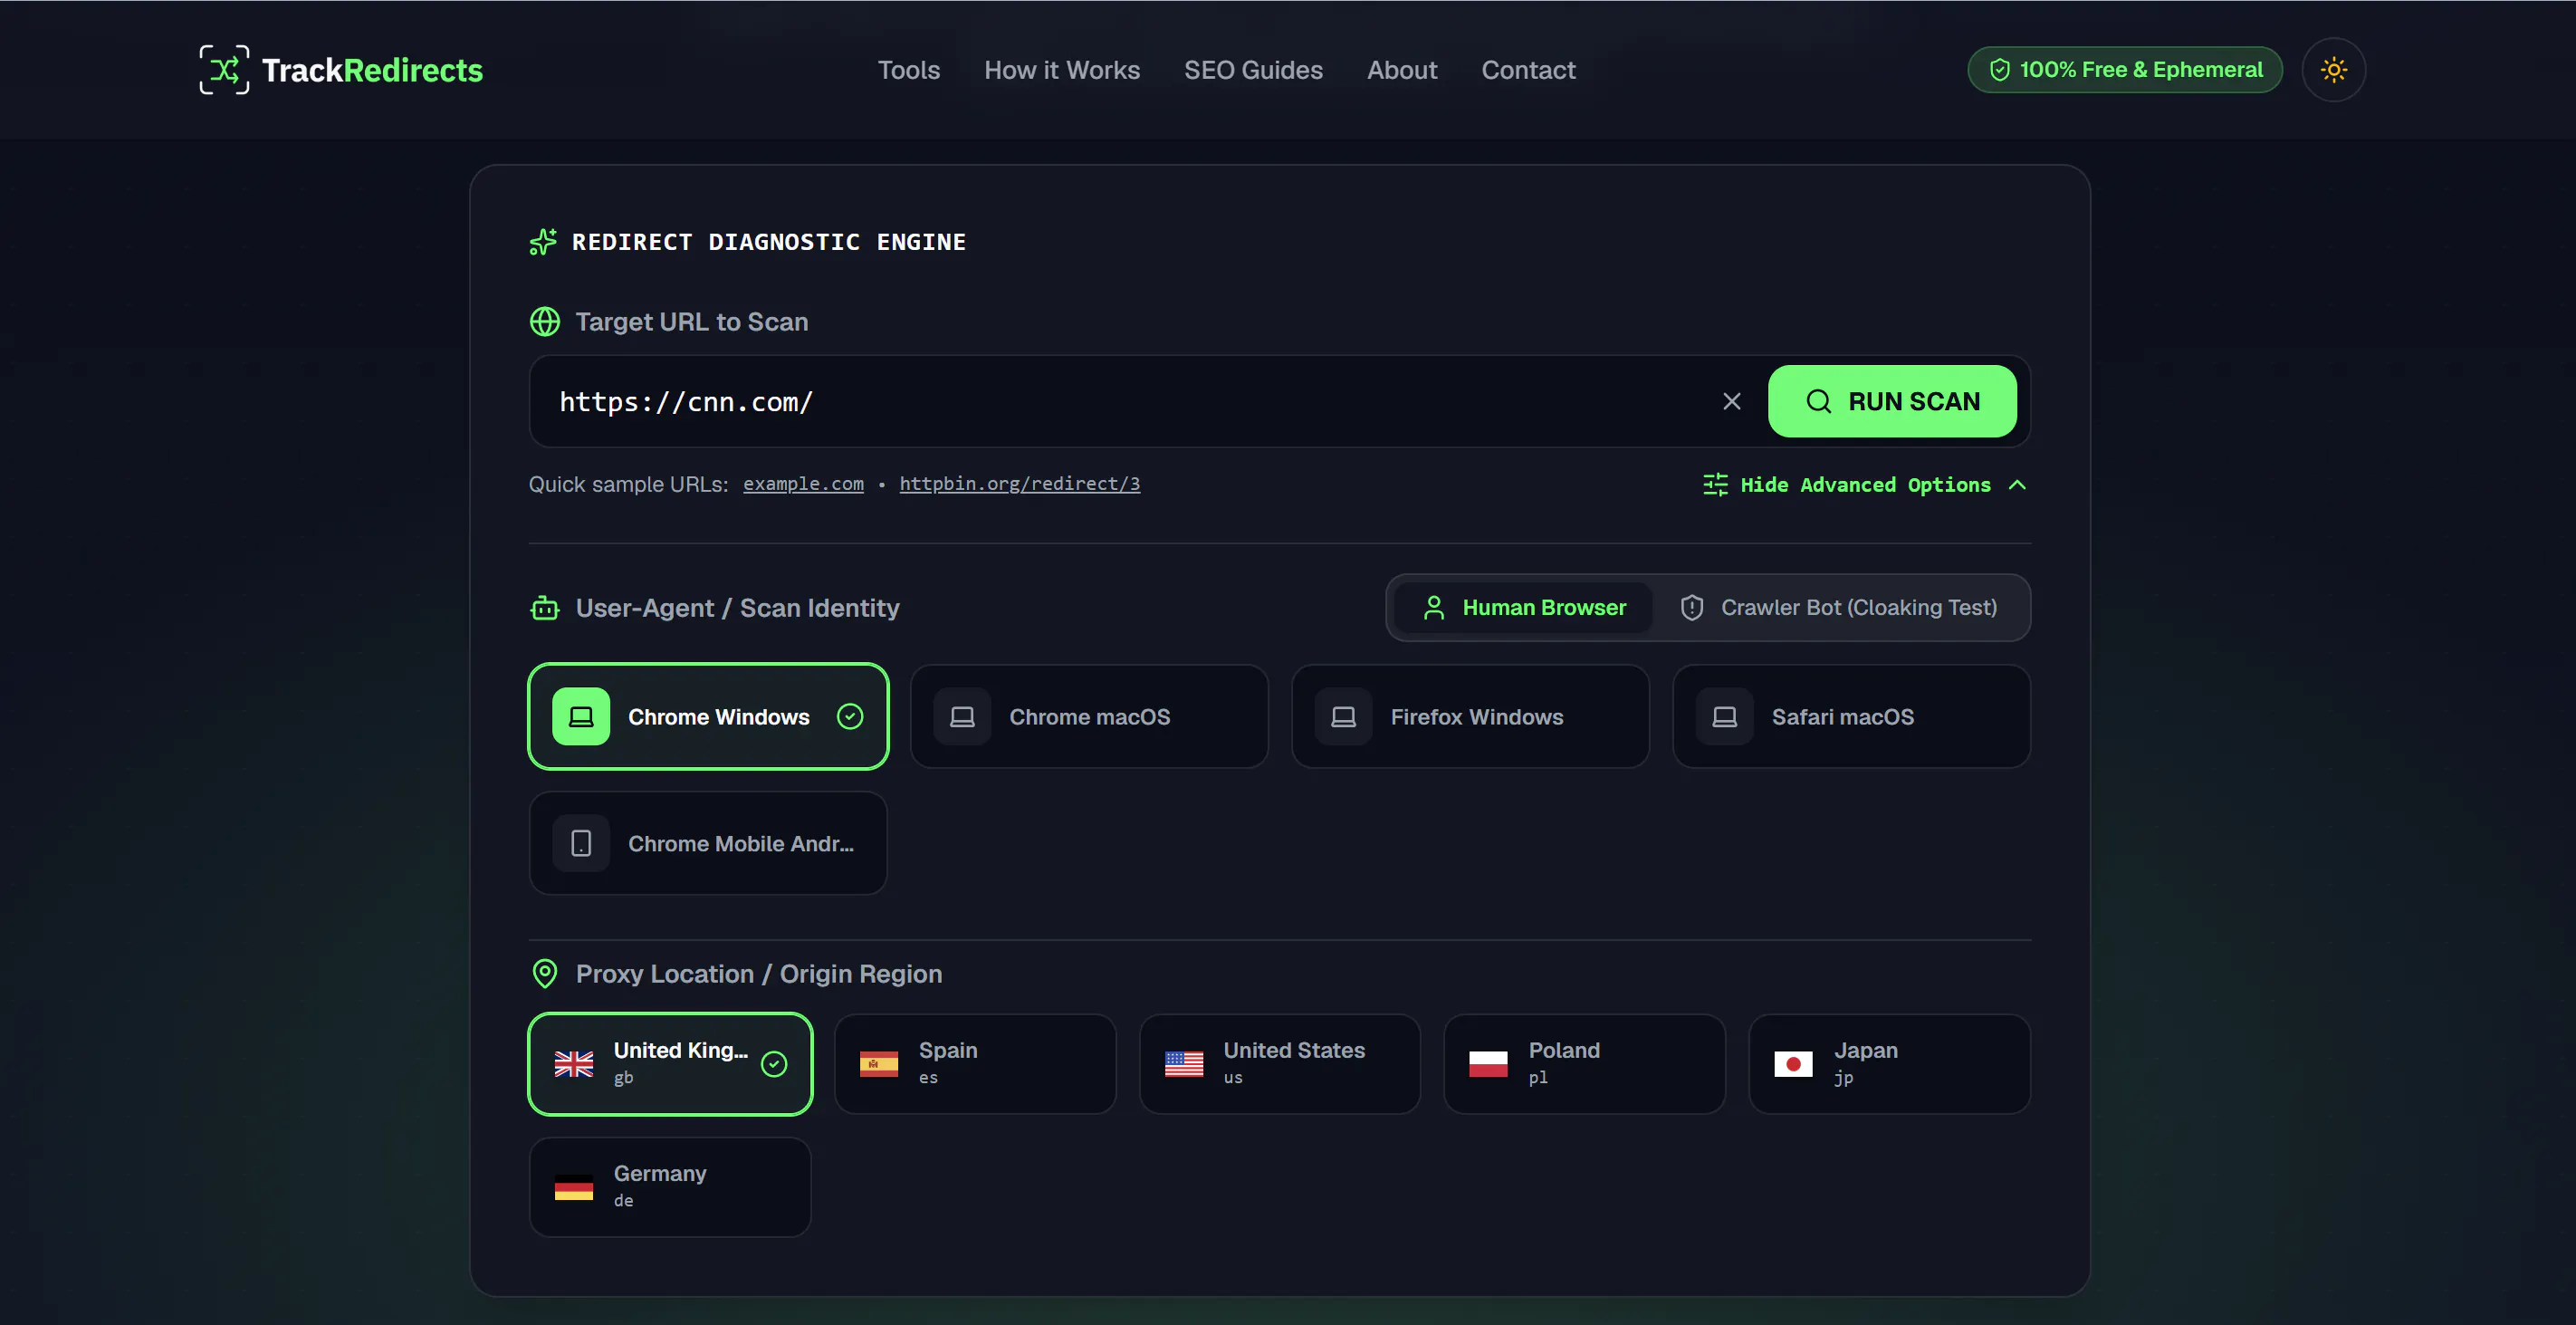
Task: Go to the SEO Guides menu item
Action: click(x=1253, y=70)
